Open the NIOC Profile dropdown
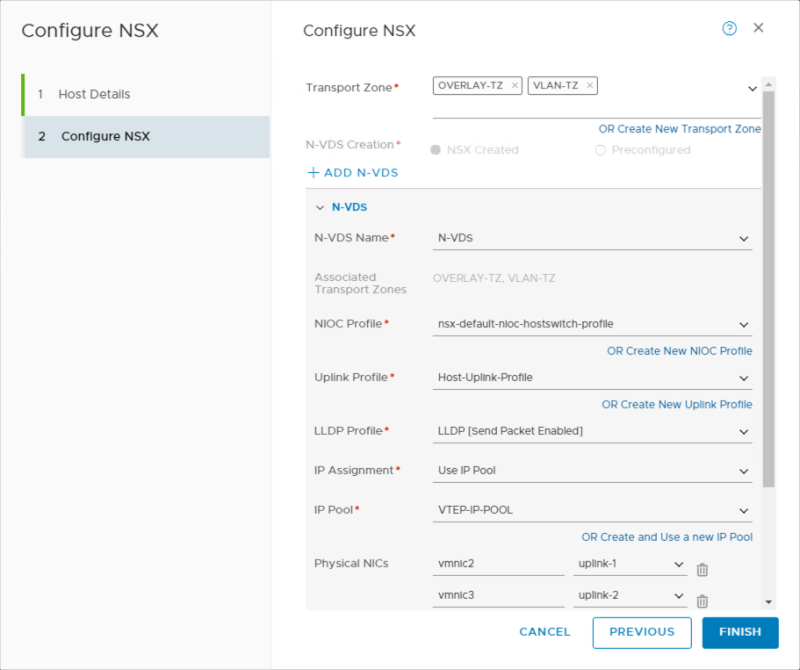 click(592, 324)
